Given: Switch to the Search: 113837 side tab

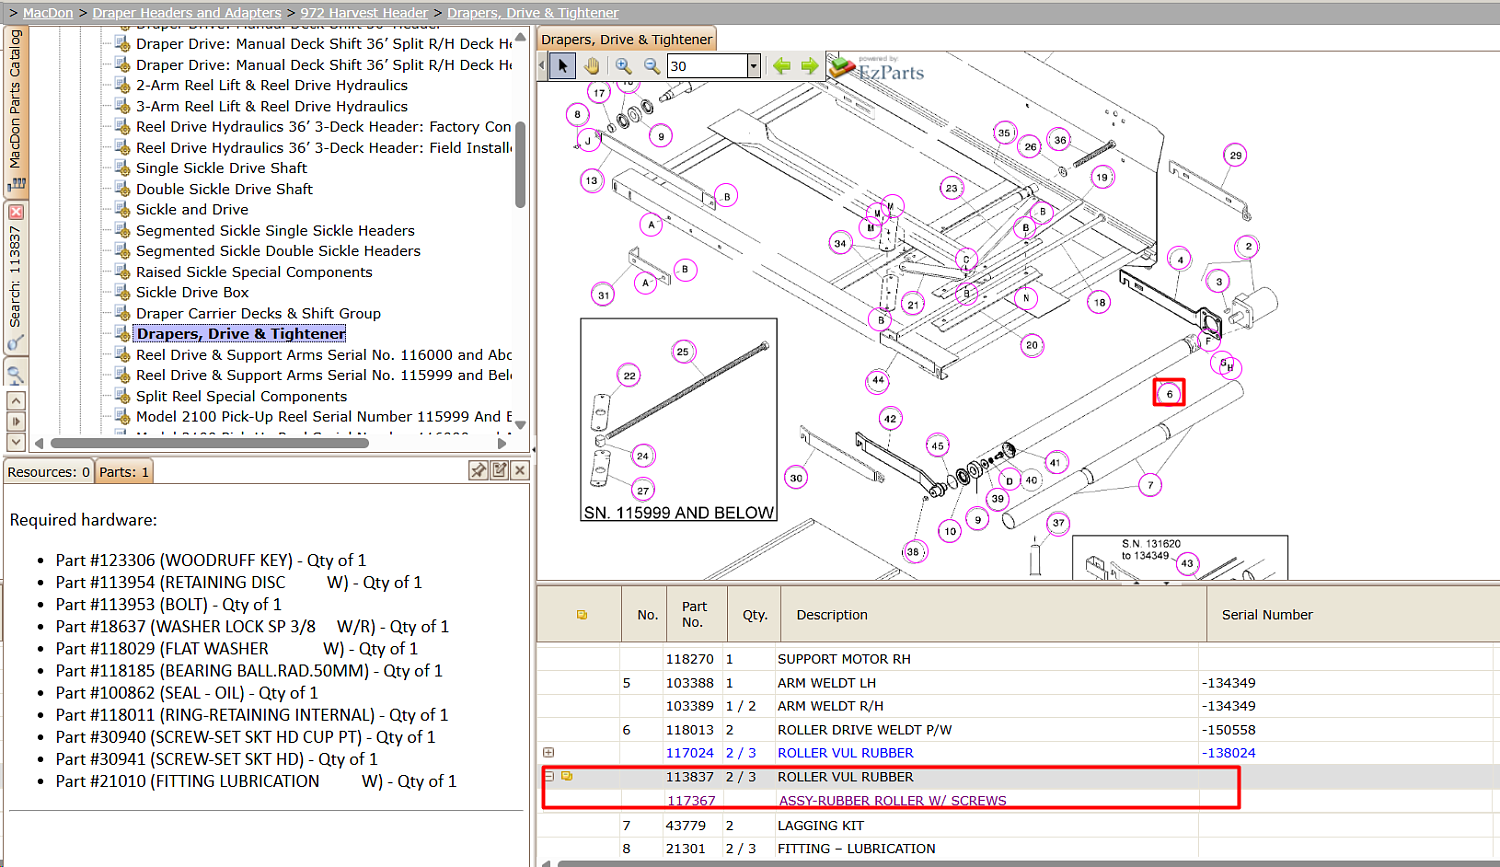Looking at the screenshot, I should pyautogui.click(x=15, y=278).
